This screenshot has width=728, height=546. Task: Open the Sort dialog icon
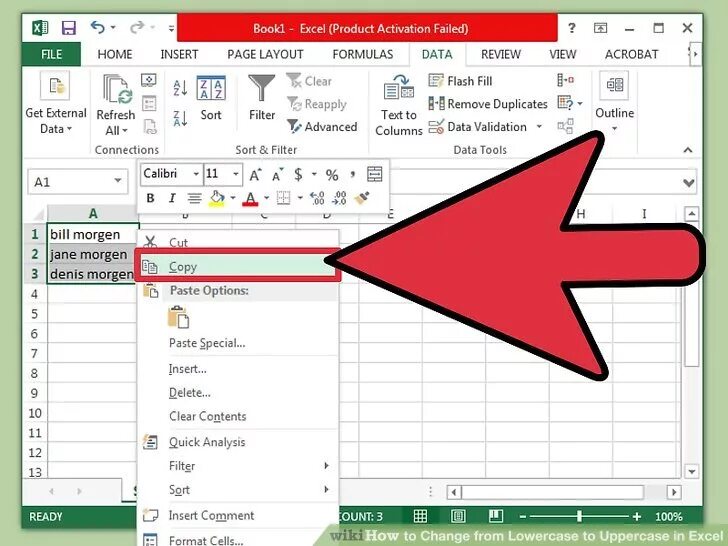click(211, 88)
